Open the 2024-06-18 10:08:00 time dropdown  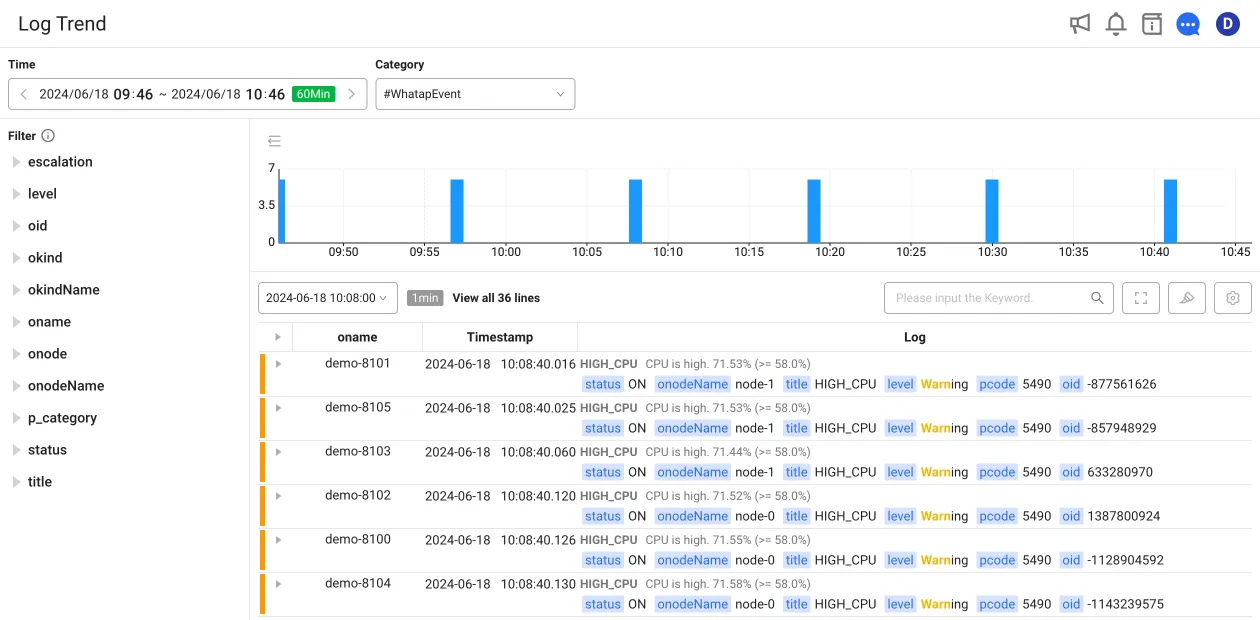coord(328,298)
